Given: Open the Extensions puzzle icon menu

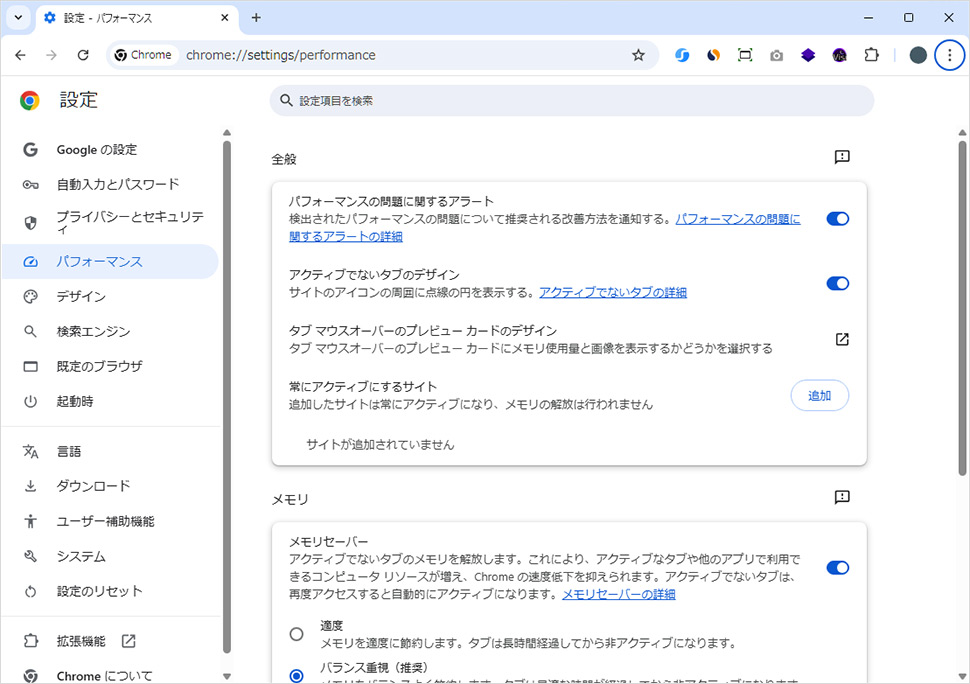Looking at the screenshot, I should pyautogui.click(x=871, y=55).
